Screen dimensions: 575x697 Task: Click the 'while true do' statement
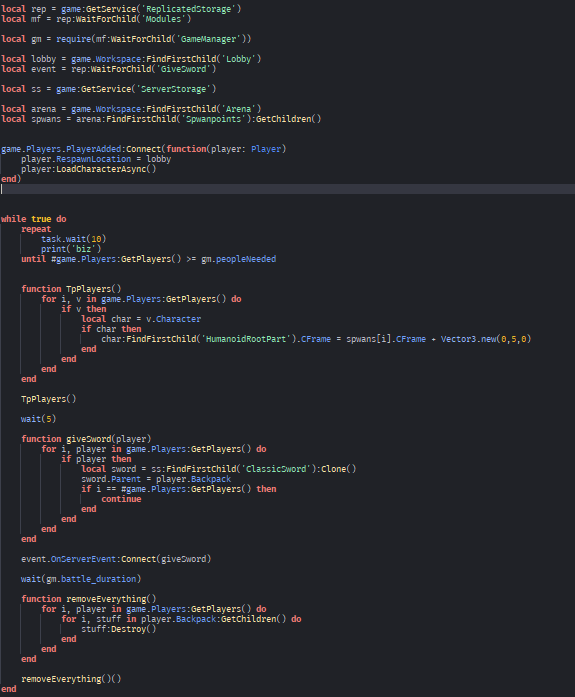(34, 219)
